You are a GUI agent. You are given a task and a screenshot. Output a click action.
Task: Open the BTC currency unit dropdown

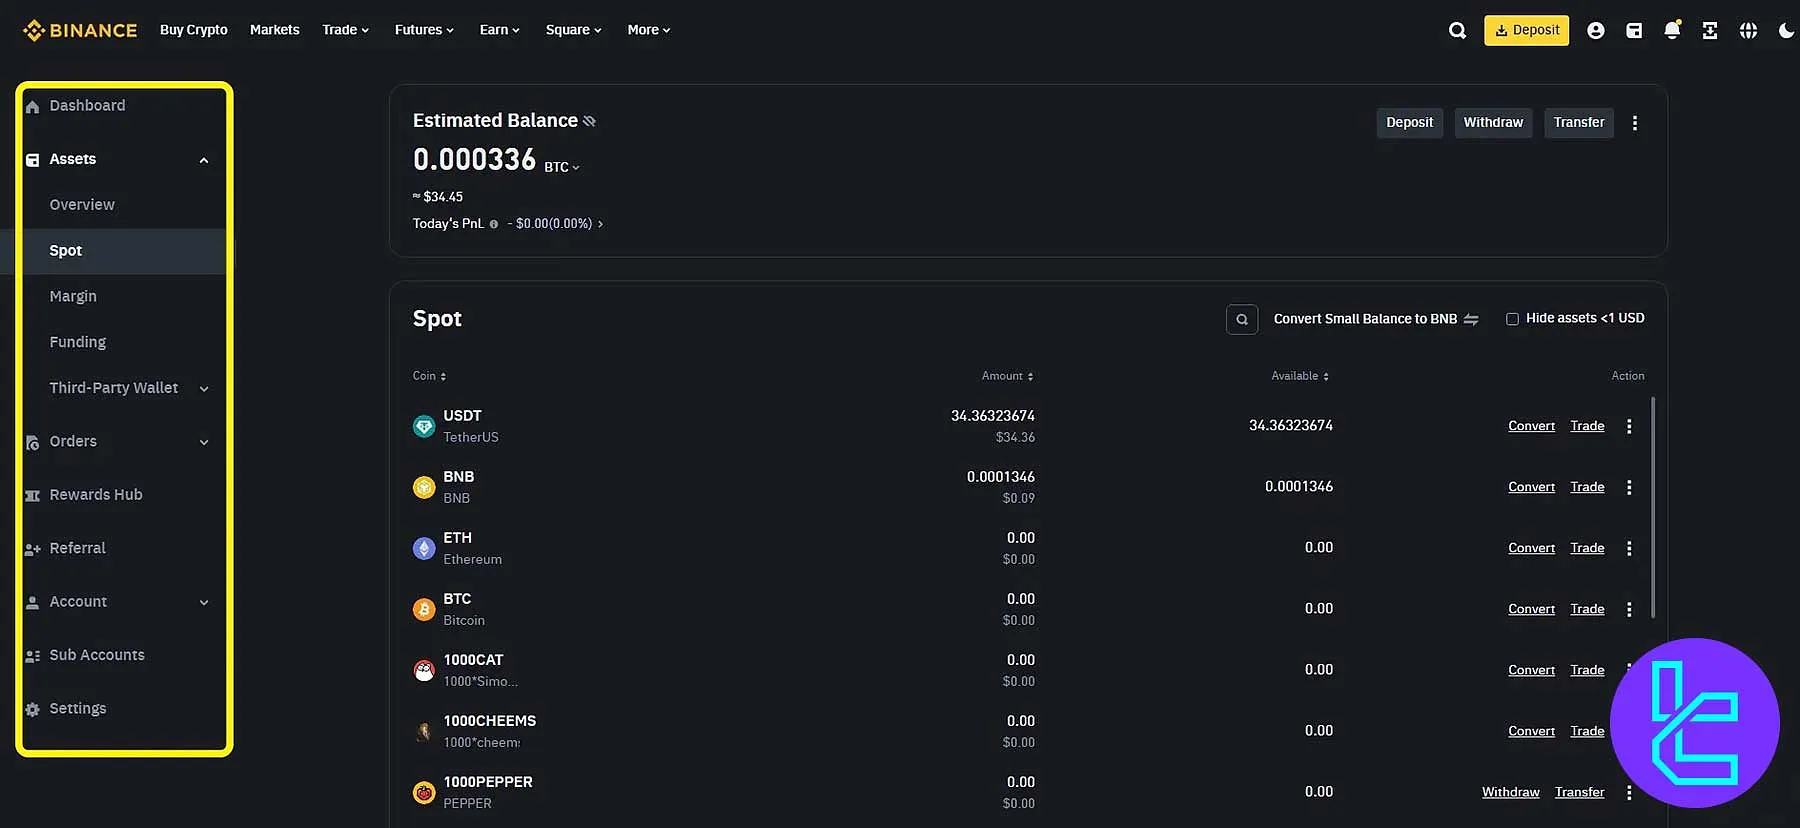coord(562,167)
